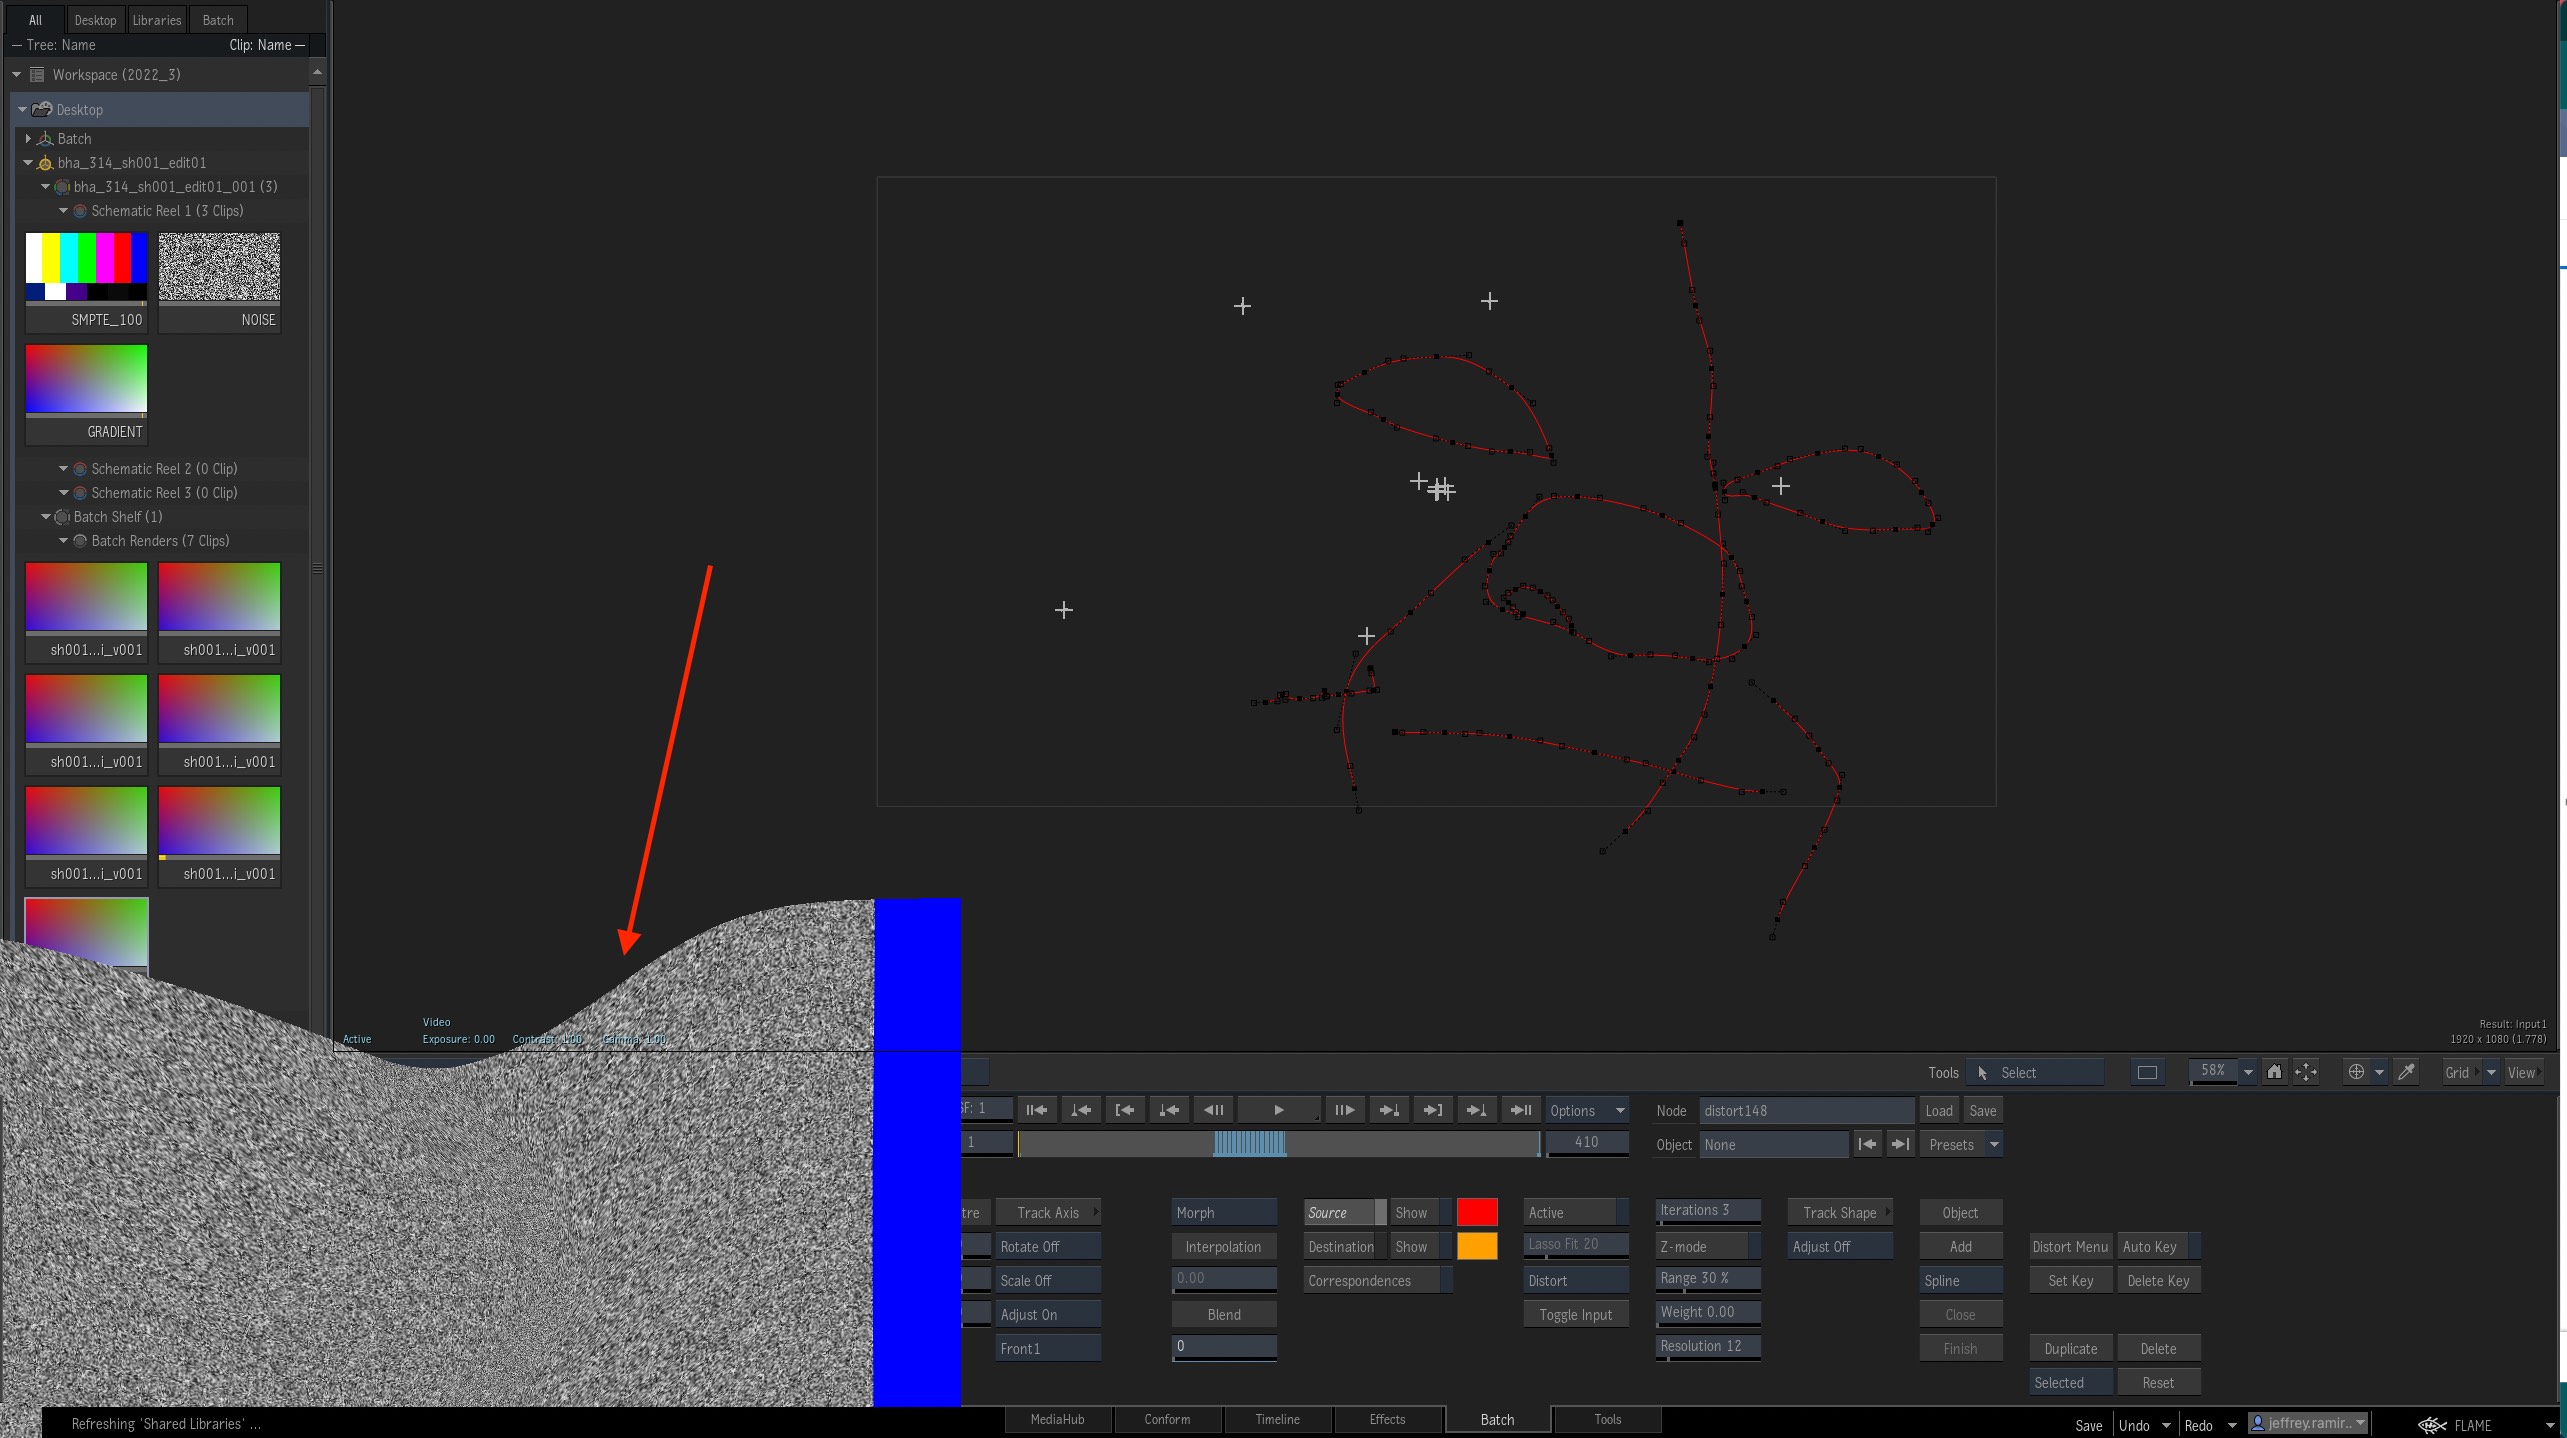Switch to the Timeline tab
The height and width of the screenshot is (1438, 2567).
point(1277,1420)
